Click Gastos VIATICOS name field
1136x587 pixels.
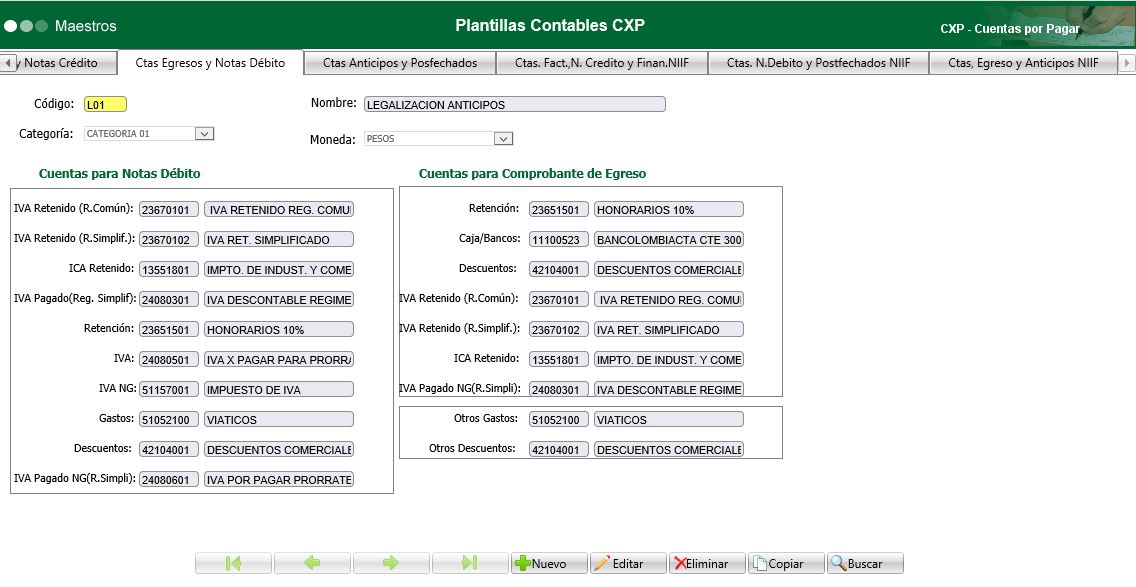point(279,420)
